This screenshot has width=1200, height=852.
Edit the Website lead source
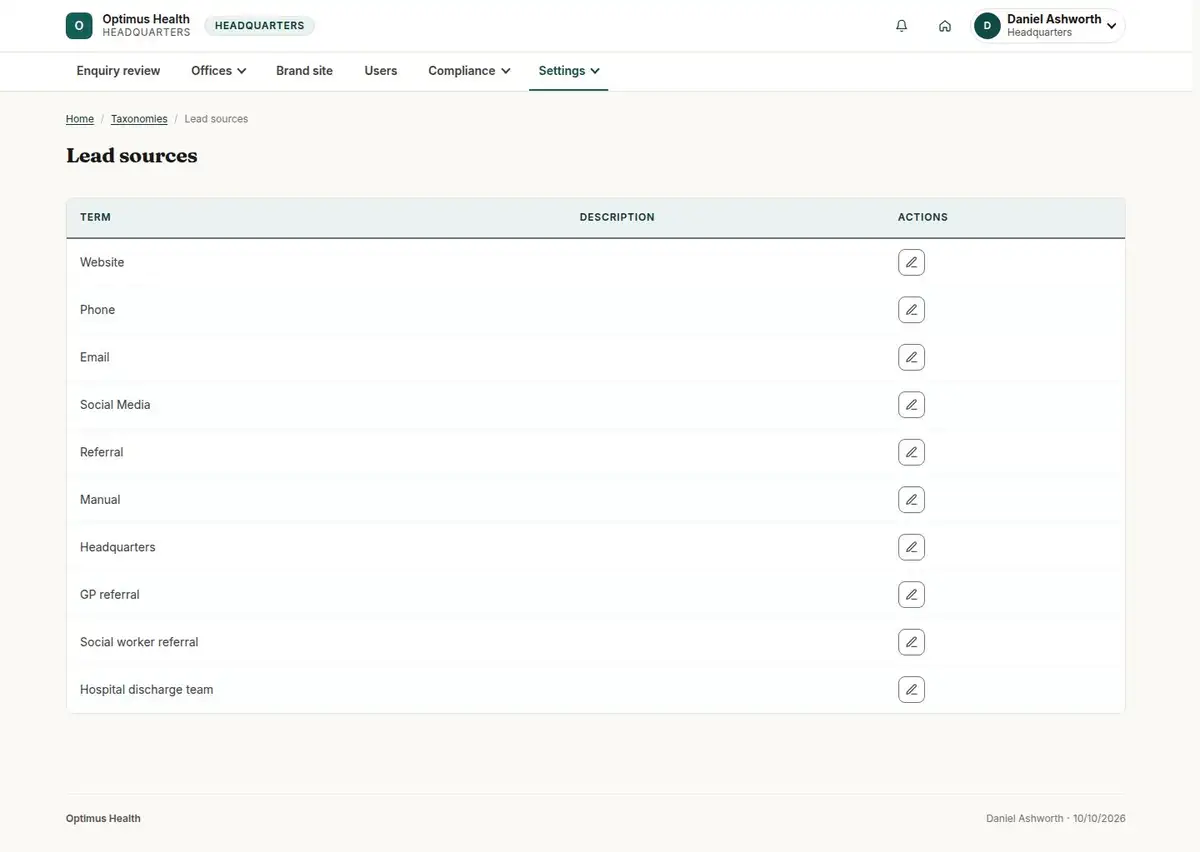pyautogui.click(x=911, y=262)
